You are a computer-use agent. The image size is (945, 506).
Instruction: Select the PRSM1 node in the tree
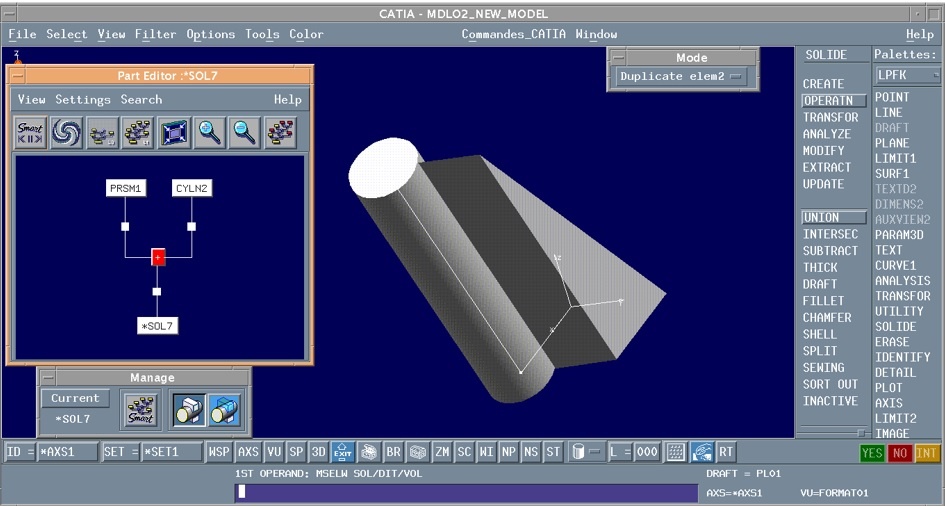pos(126,189)
